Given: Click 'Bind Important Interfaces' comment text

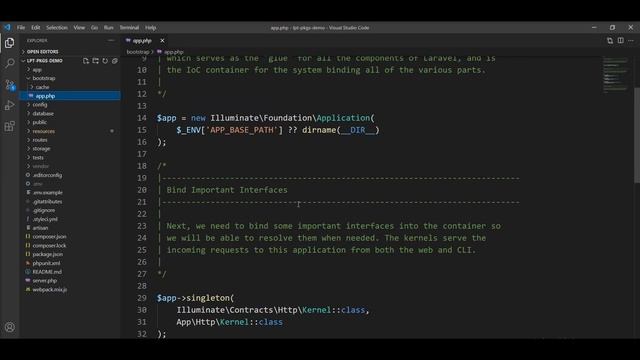Looking at the screenshot, I should pos(227,190).
